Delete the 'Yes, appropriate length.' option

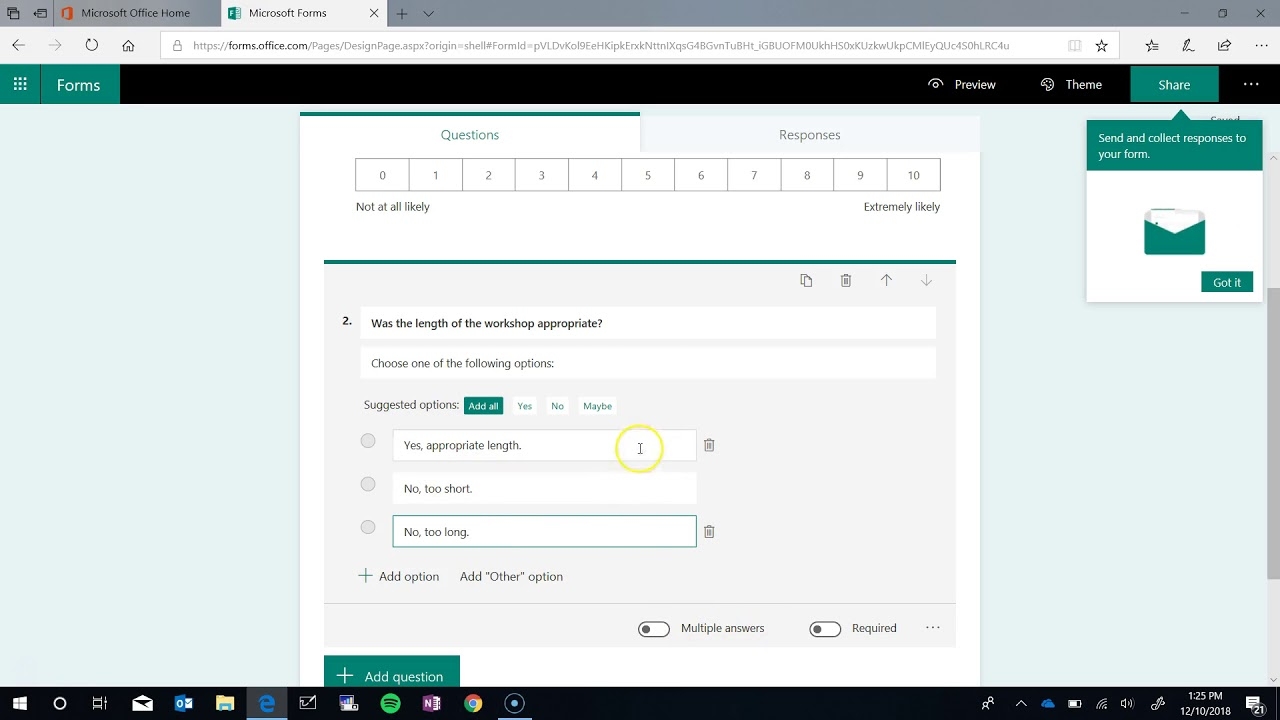(709, 445)
